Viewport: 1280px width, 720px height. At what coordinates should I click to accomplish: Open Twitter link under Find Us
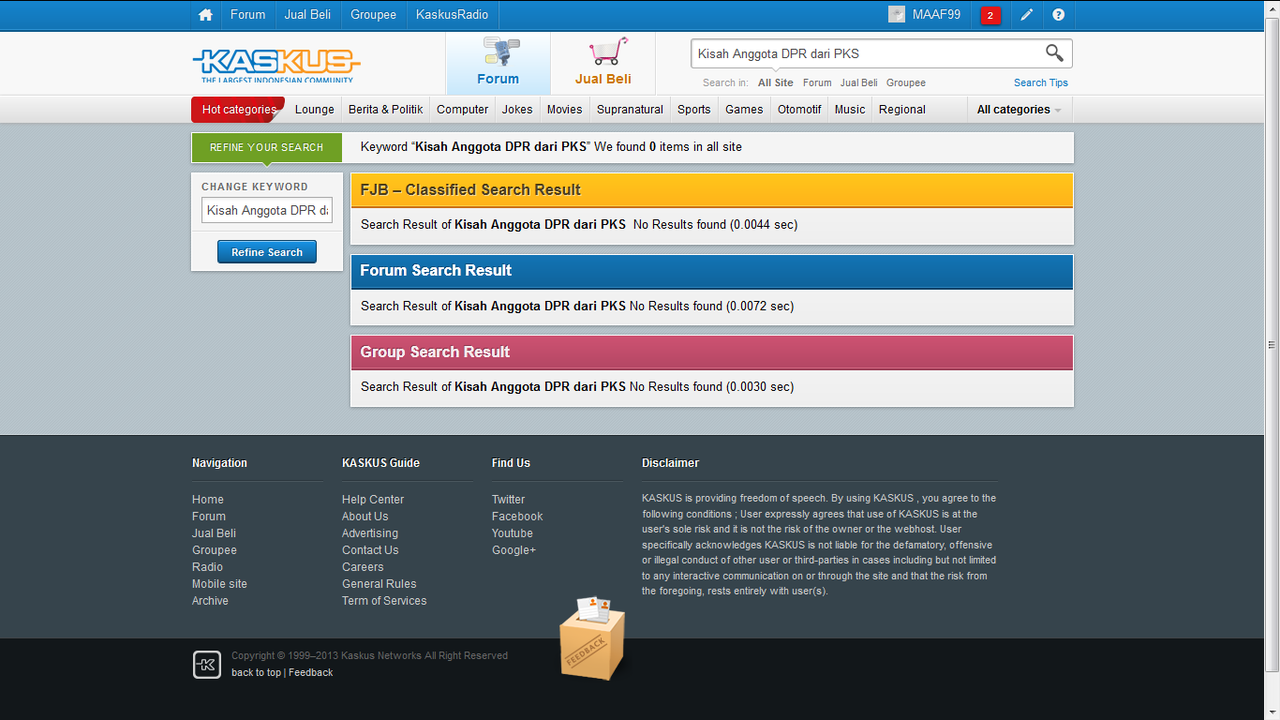(508, 500)
